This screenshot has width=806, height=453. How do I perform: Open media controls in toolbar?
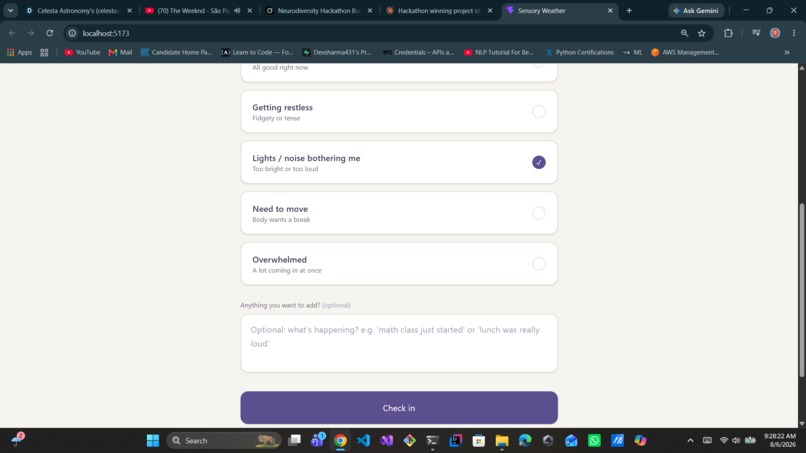point(756,33)
